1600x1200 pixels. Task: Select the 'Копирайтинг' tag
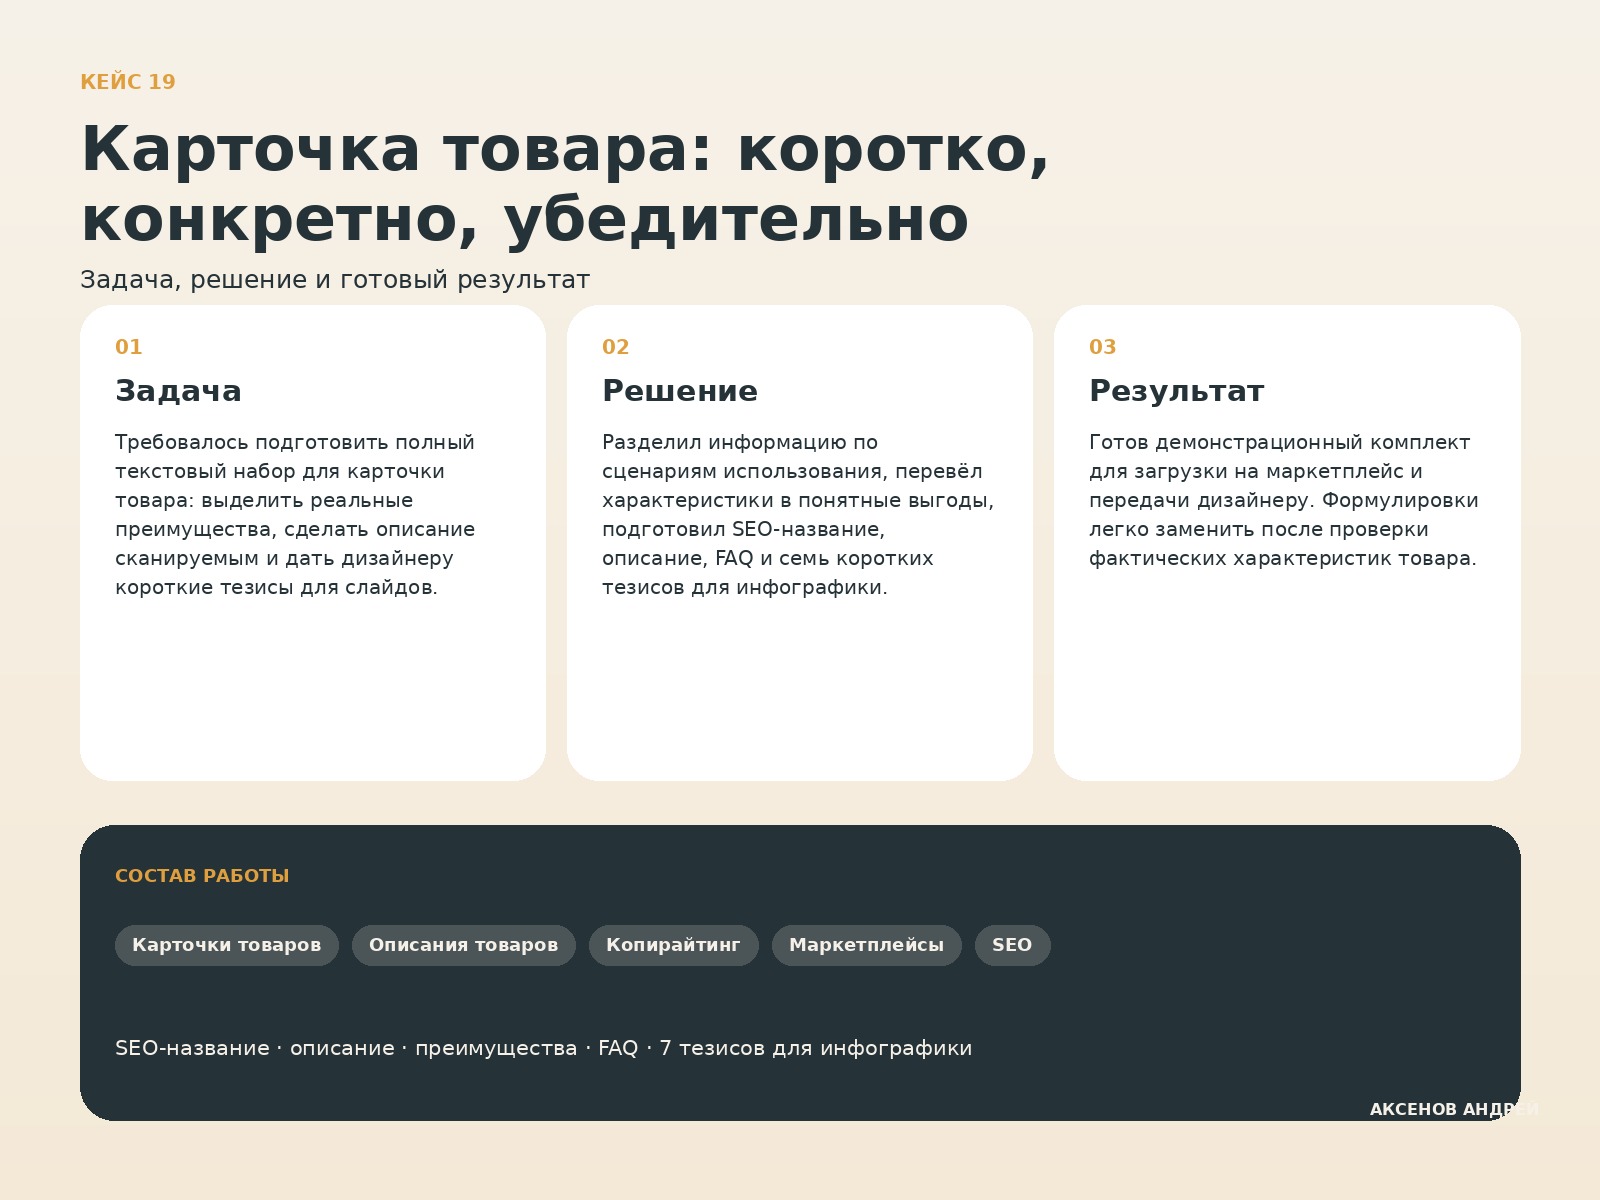click(x=674, y=945)
